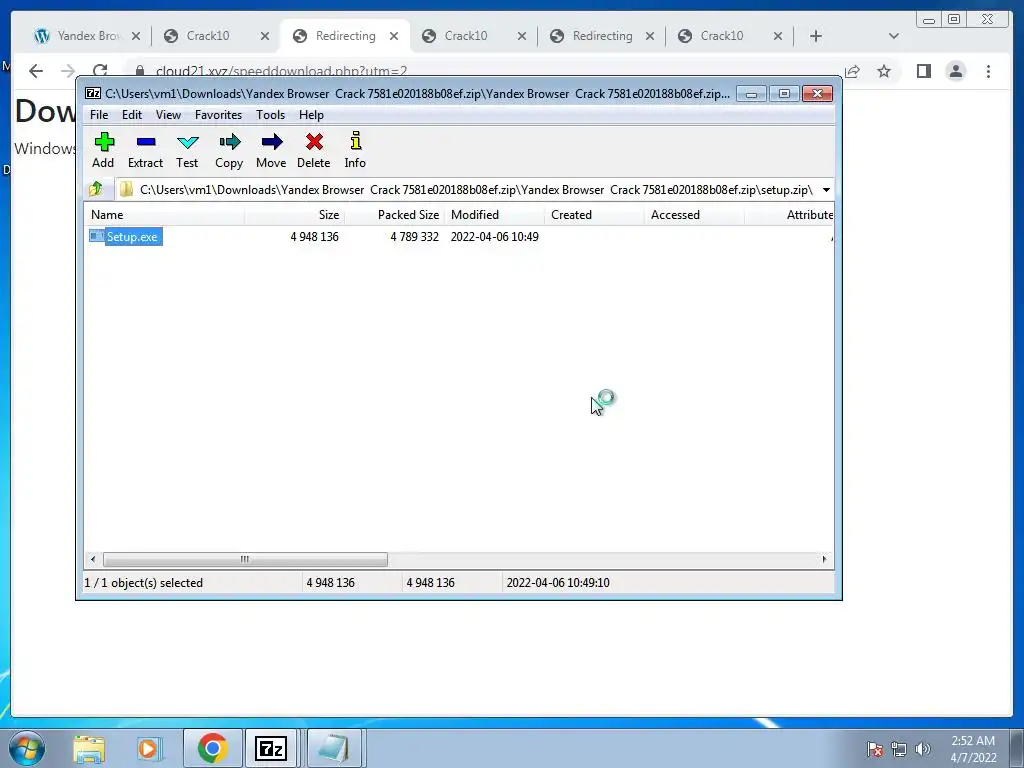The image size is (1024, 768).
Task: Click the Extract toolbar icon
Action: [x=145, y=150]
